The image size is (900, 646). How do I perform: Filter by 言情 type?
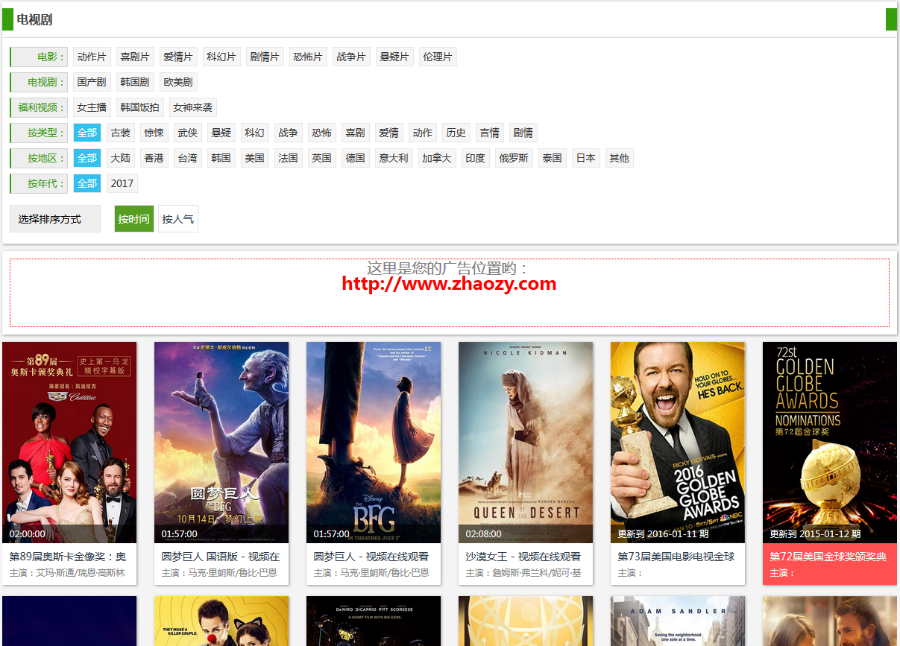[490, 133]
